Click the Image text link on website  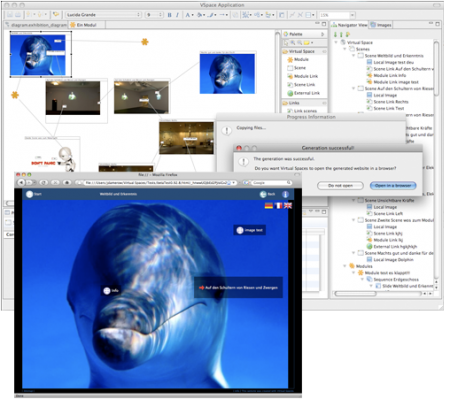click(x=250, y=230)
